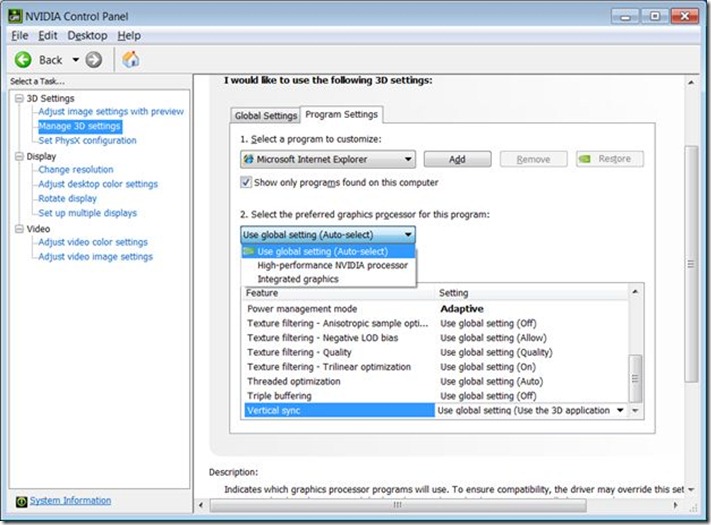This screenshot has width=711, height=525.
Task: Open the Back history dropdown arrow
Action: click(x=76, y=59)
